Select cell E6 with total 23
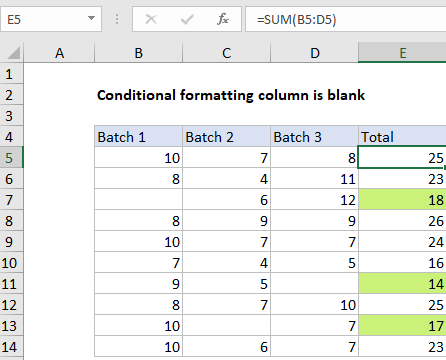 (x=402, y=179)
